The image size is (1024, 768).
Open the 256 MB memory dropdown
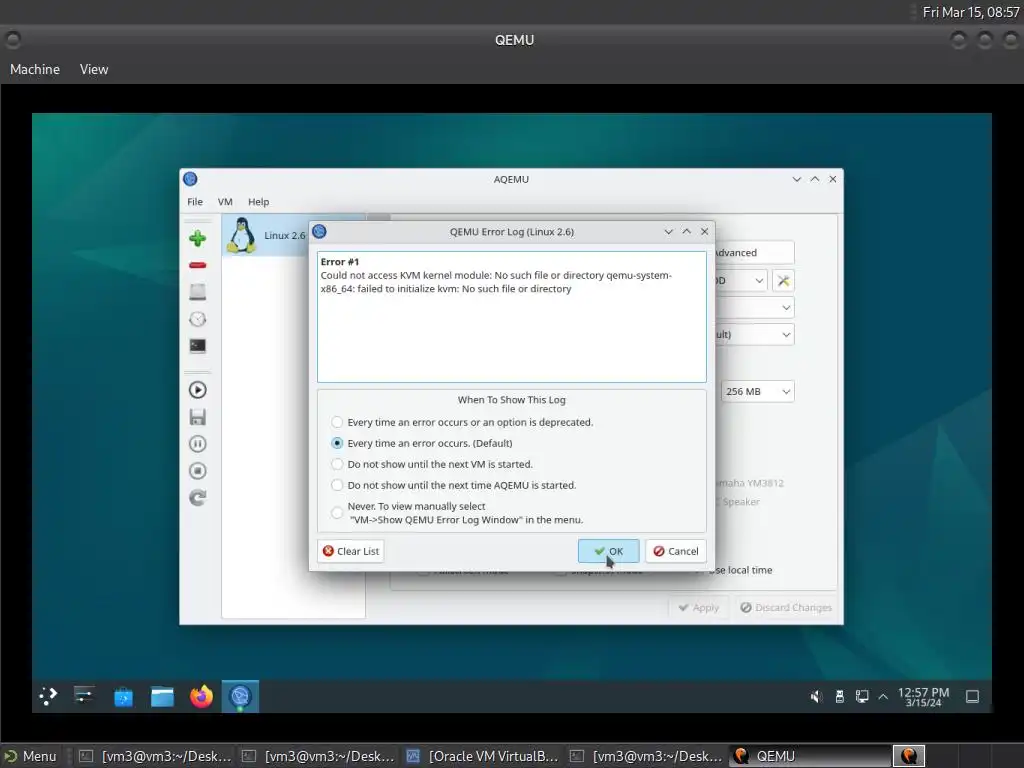point(757,391)
